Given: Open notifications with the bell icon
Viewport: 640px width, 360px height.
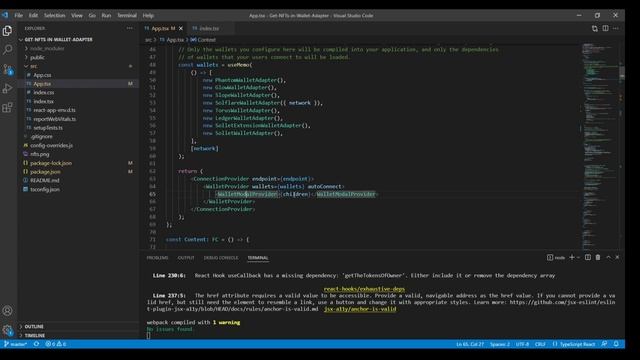Looking at the screenshot, I should 616,344.
